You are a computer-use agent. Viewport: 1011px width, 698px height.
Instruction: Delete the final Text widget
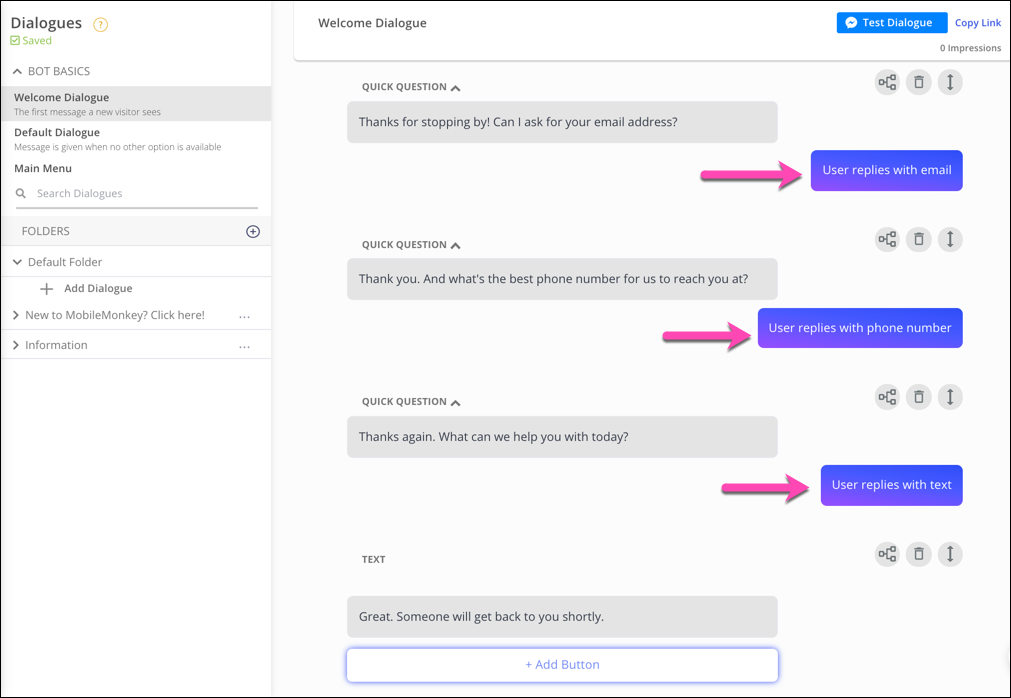pos(918,554)
